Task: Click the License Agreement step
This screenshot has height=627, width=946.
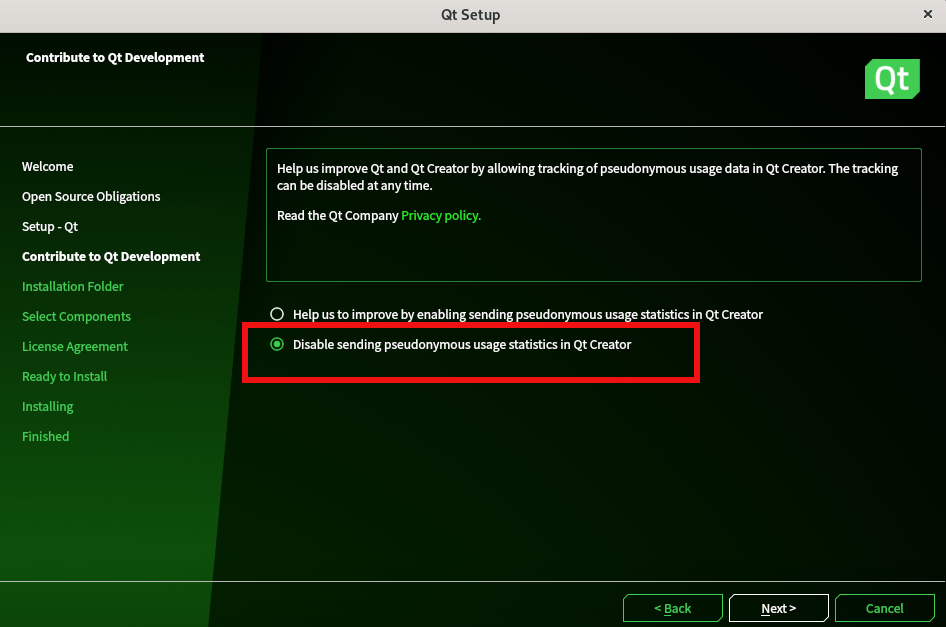Action: (x=75, y=346)
